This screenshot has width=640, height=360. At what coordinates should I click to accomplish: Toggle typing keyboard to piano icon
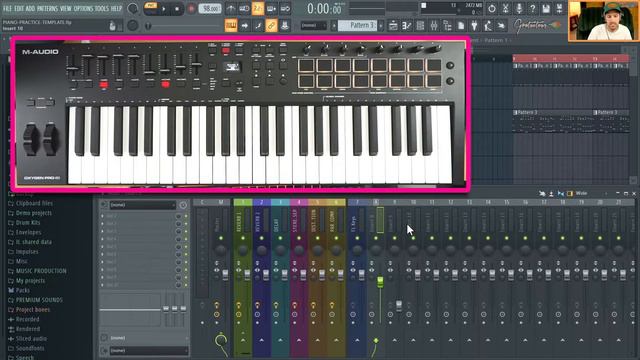click(x=231, y=26)
